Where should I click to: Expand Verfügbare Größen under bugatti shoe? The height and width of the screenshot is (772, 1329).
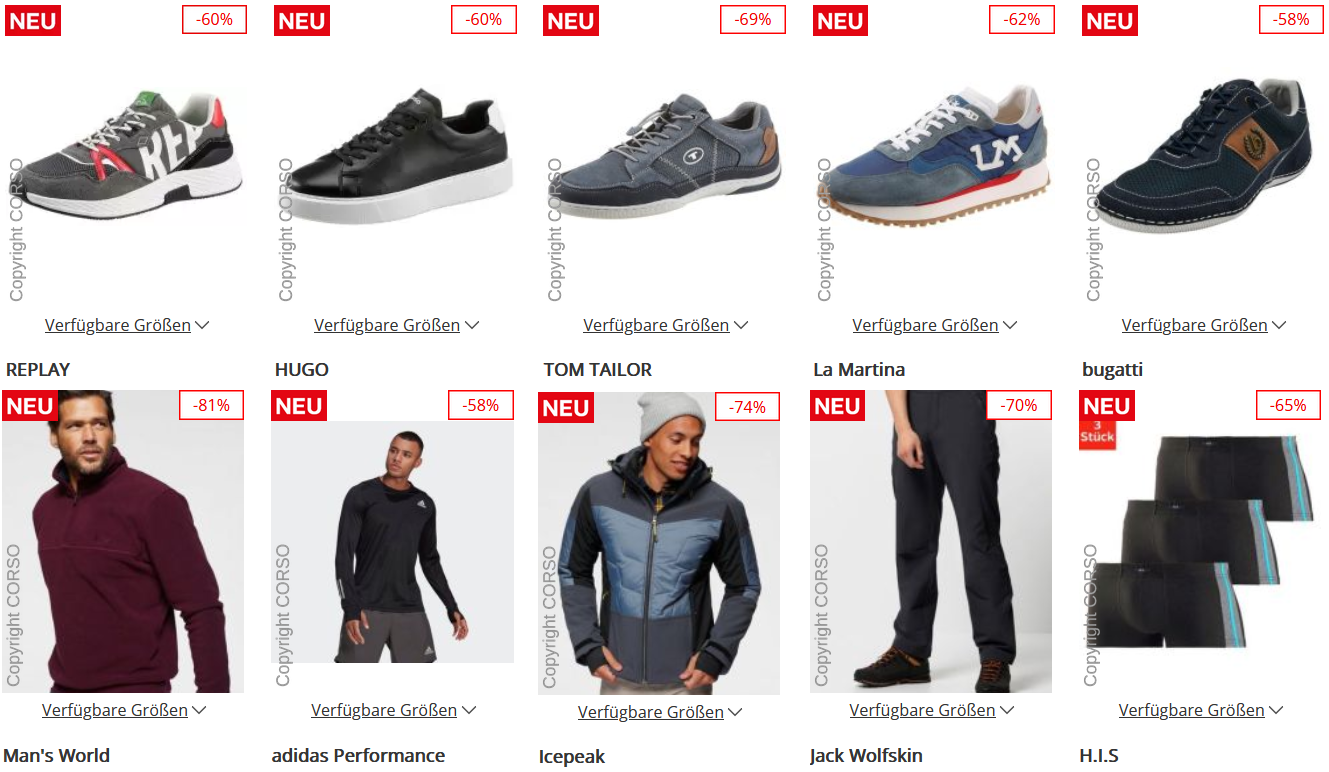(1204, 325)
